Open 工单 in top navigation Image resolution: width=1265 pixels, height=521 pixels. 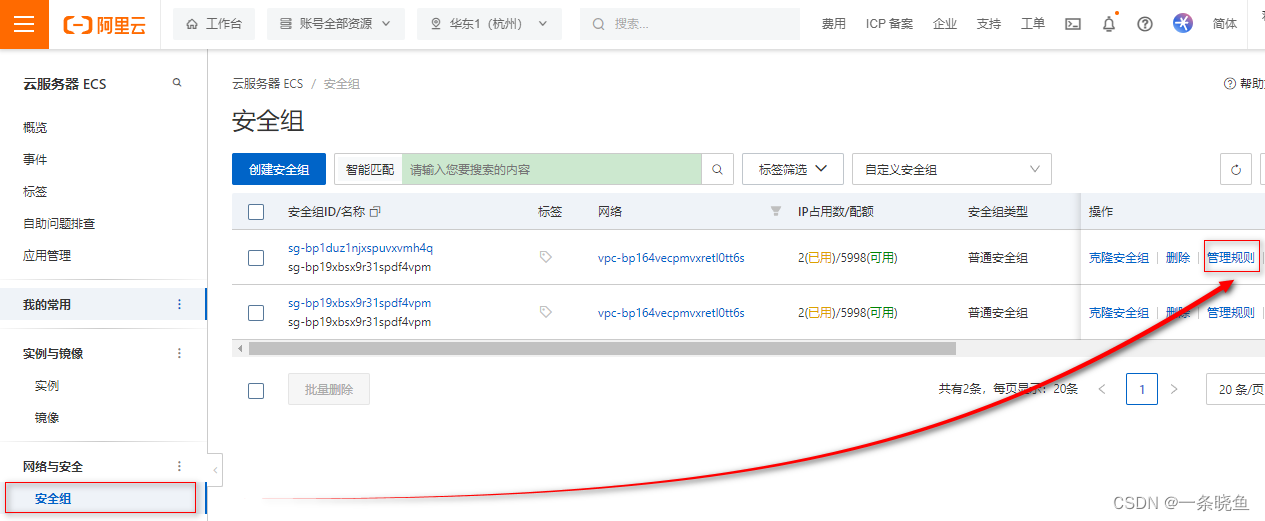pos(1033,24)
